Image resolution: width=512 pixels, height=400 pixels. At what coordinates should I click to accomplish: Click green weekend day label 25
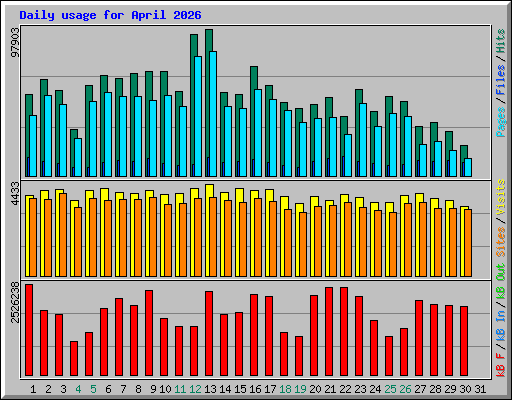(x=390, y=389)
